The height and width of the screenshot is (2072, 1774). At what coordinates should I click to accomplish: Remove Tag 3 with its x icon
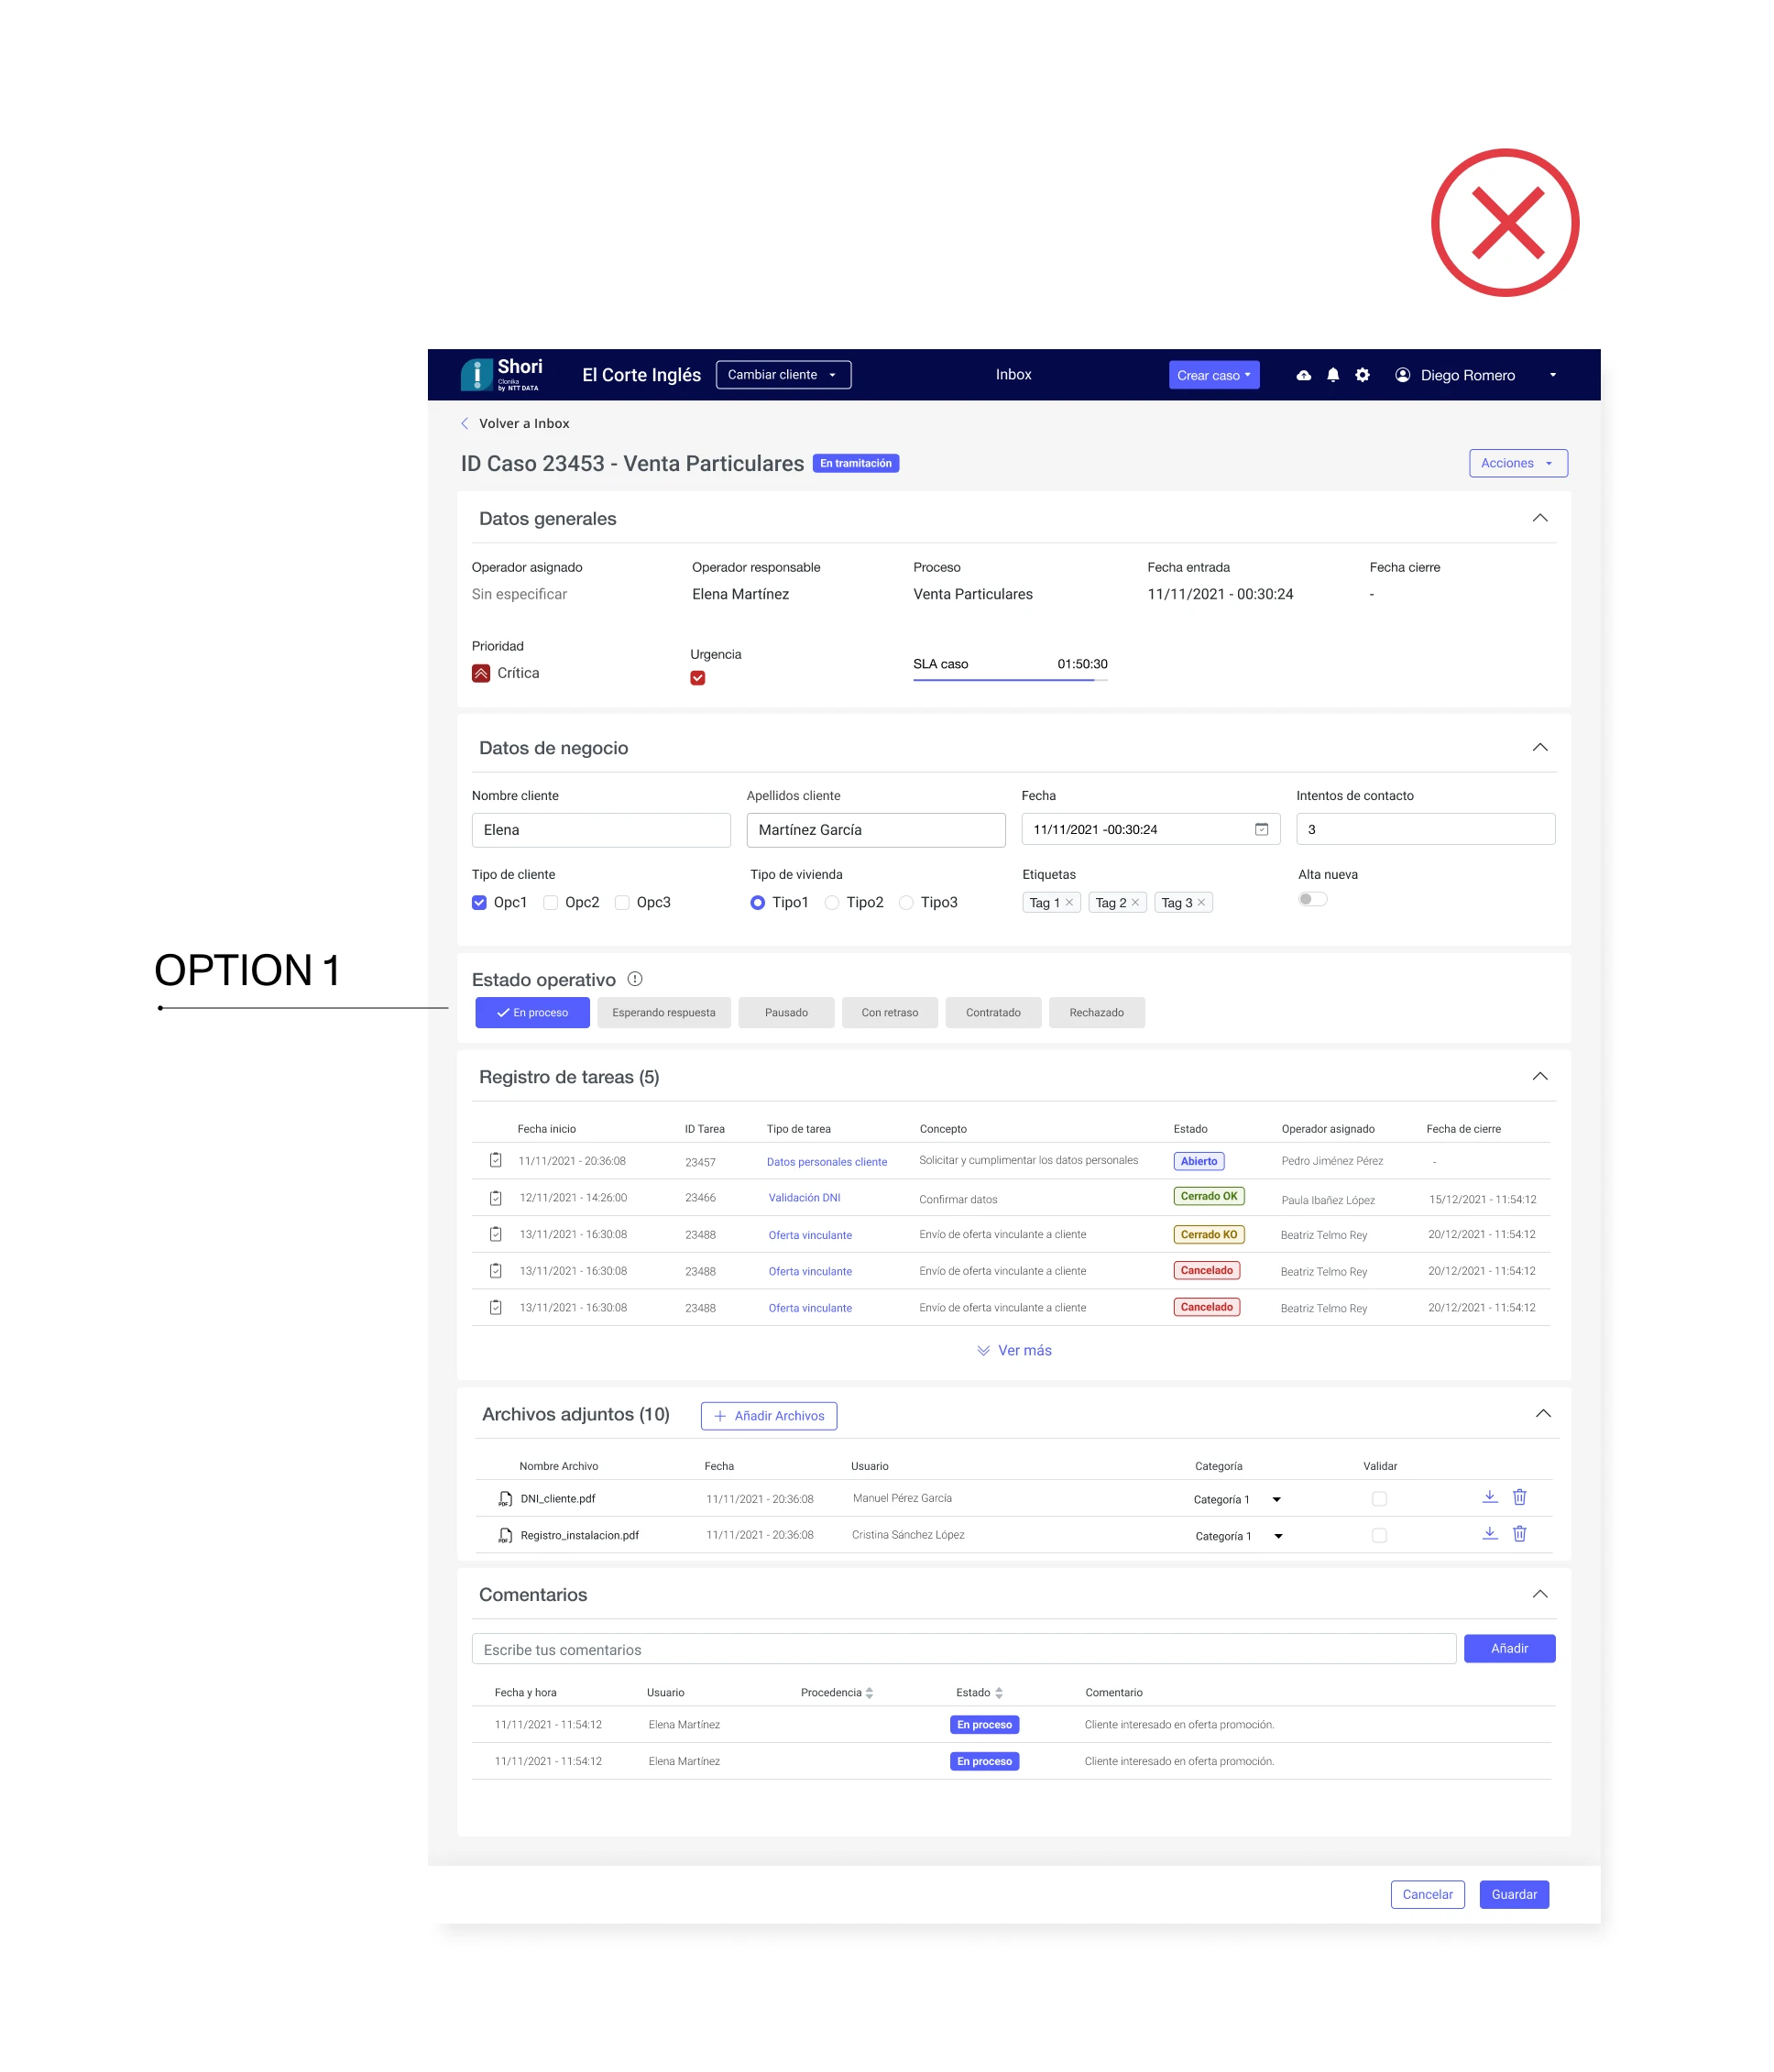(1201, 902)
